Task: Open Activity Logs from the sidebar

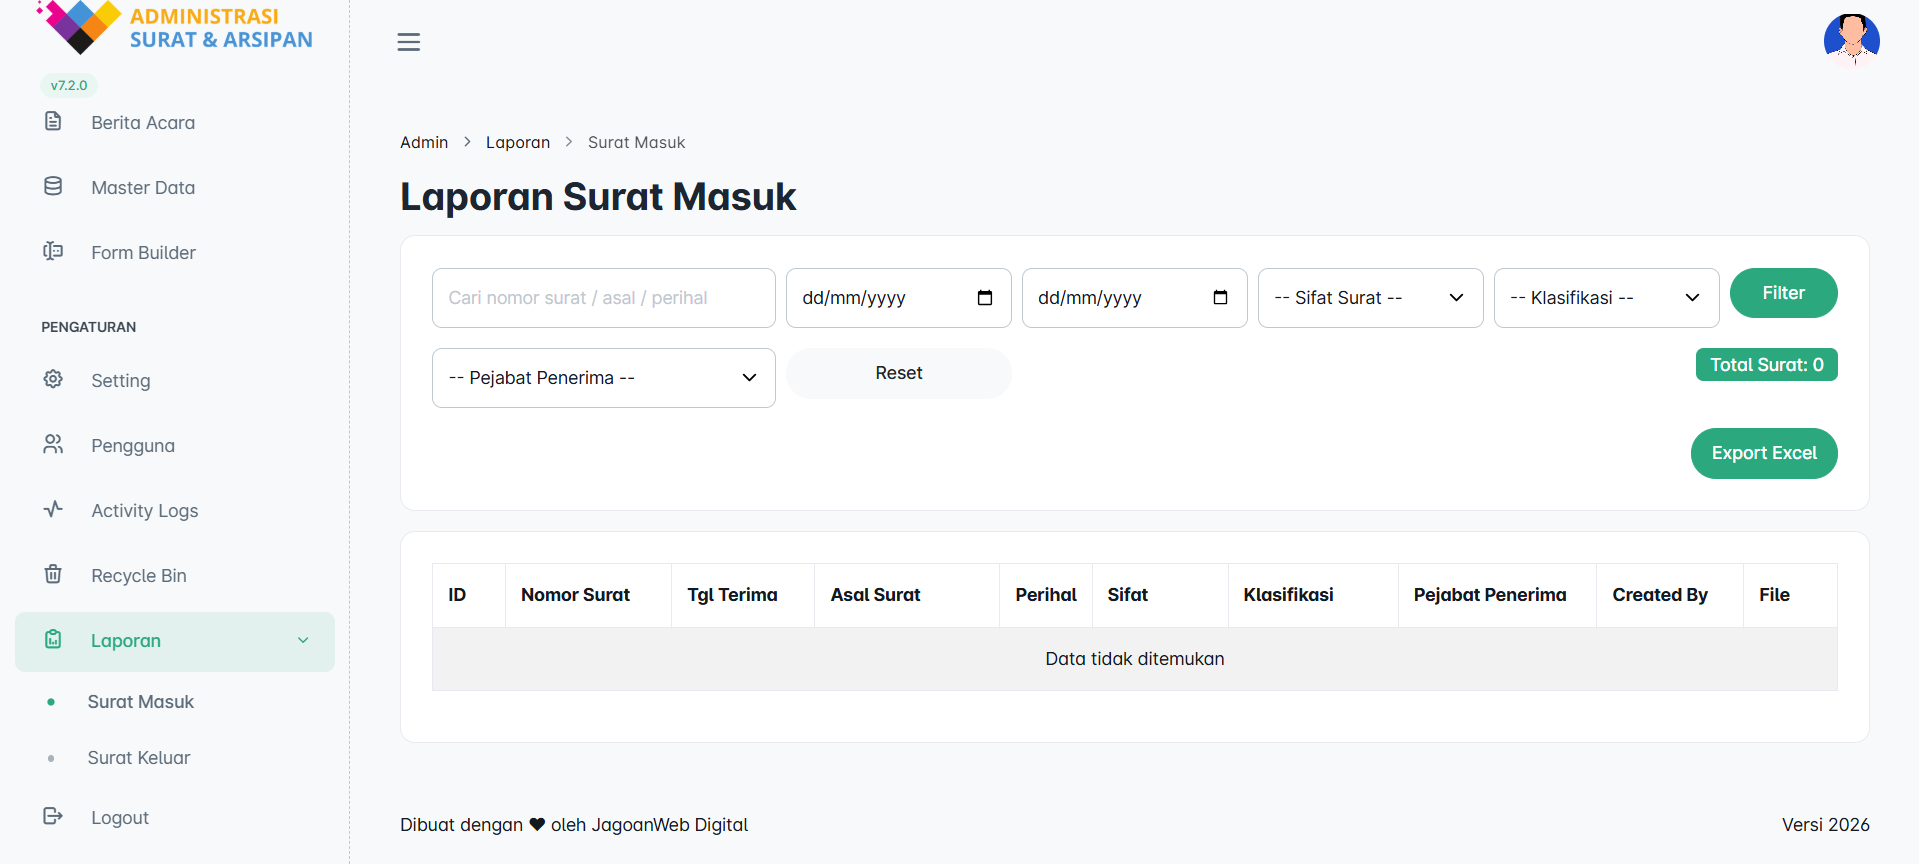Action: [x=144, y=511]
